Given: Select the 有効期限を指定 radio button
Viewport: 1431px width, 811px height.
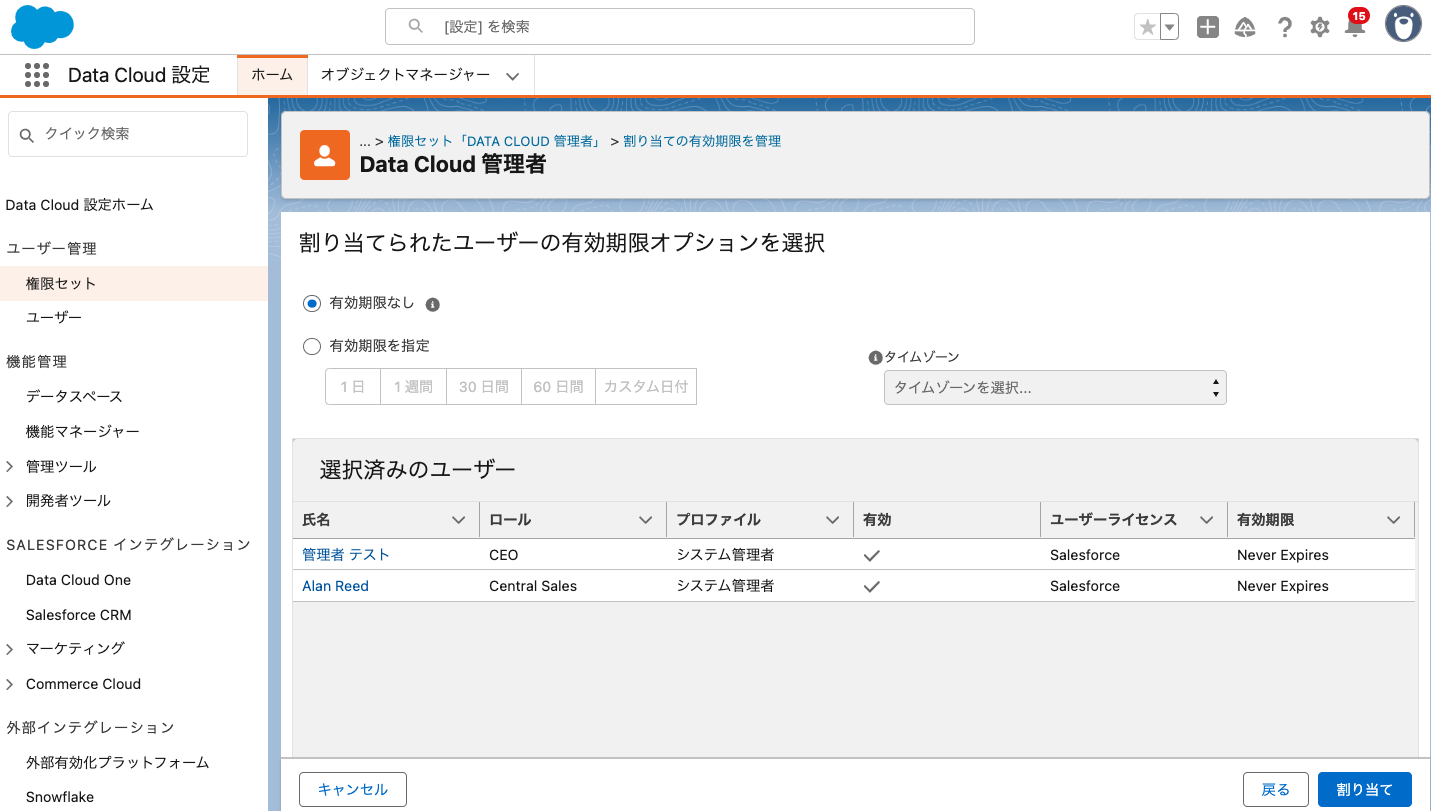Looking at the screenshot, I should 312,346.
